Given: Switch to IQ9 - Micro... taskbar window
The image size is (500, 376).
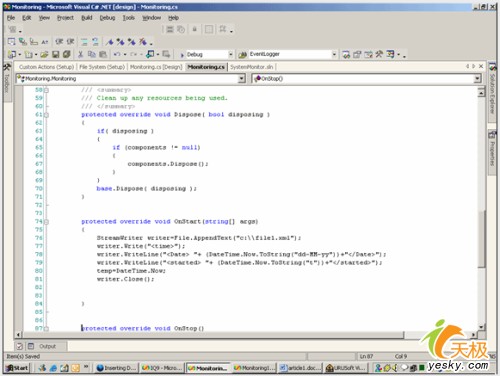Looking at the screenshot, I should pos(162,368).
